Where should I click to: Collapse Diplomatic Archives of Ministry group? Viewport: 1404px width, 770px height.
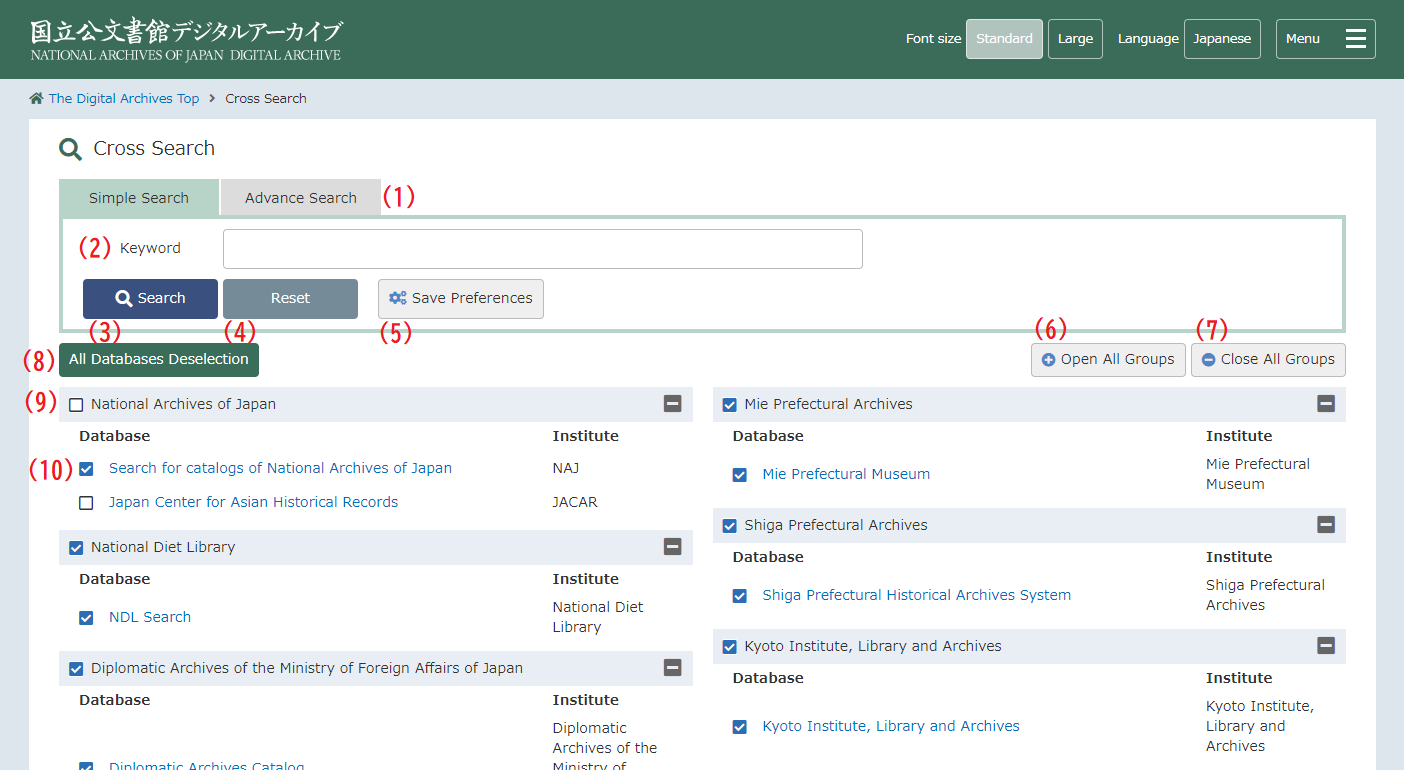673,668
